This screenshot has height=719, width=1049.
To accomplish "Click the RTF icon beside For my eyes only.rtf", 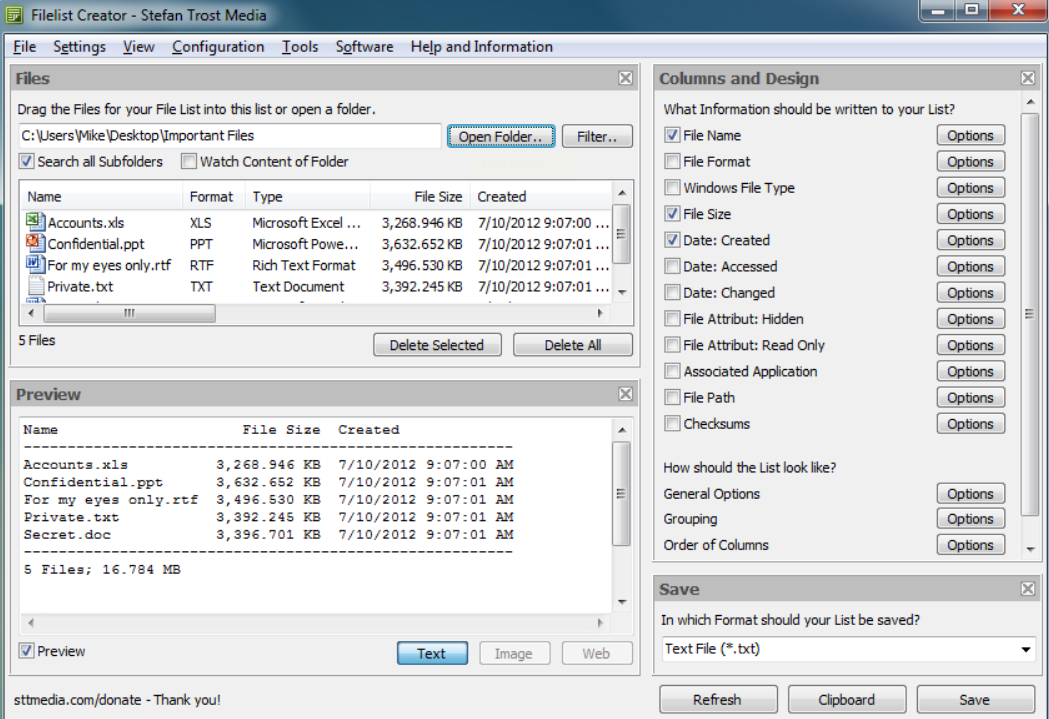I will coord(35,264).
